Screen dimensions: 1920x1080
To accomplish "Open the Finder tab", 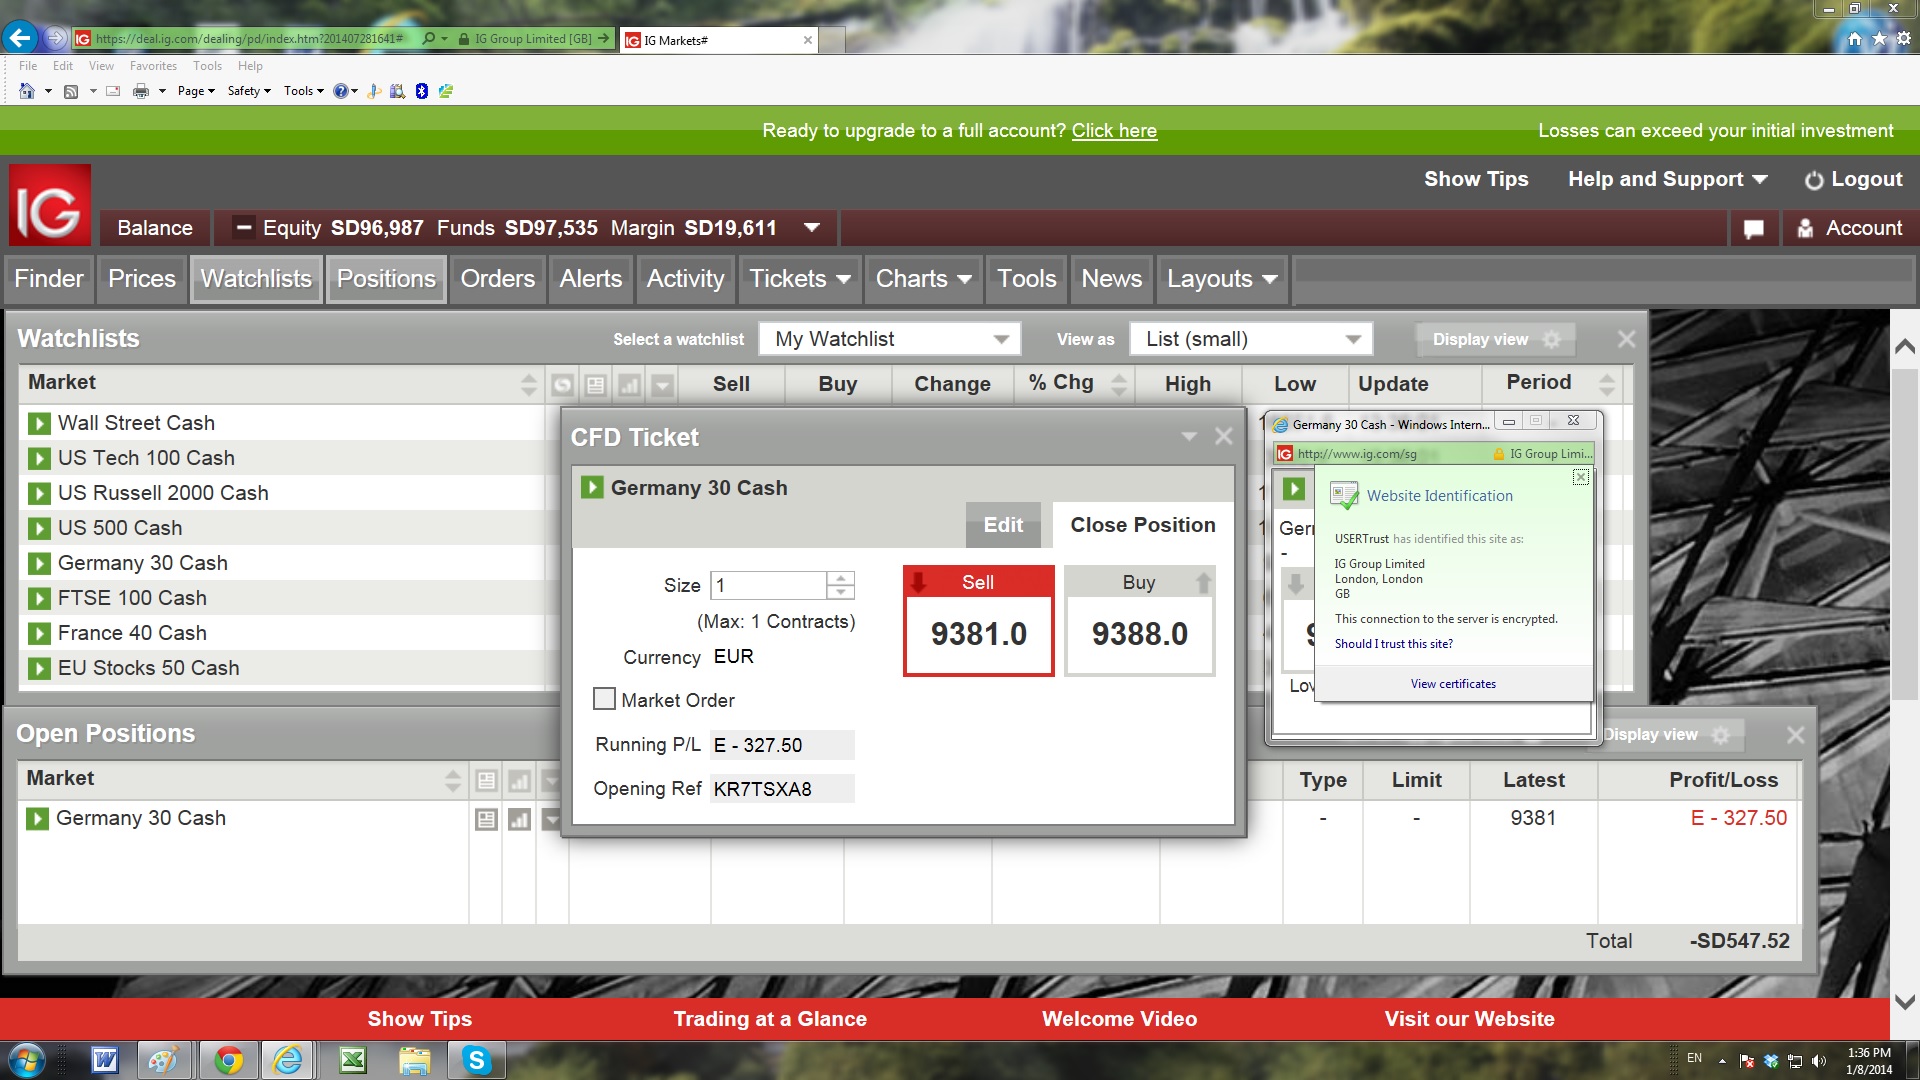I will click(49, 279).
